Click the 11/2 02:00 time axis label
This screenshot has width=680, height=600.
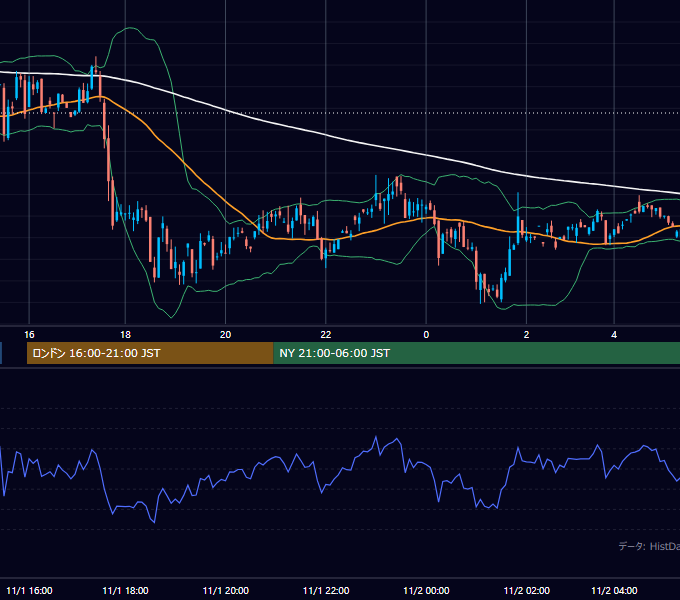(x=526, y=590)
